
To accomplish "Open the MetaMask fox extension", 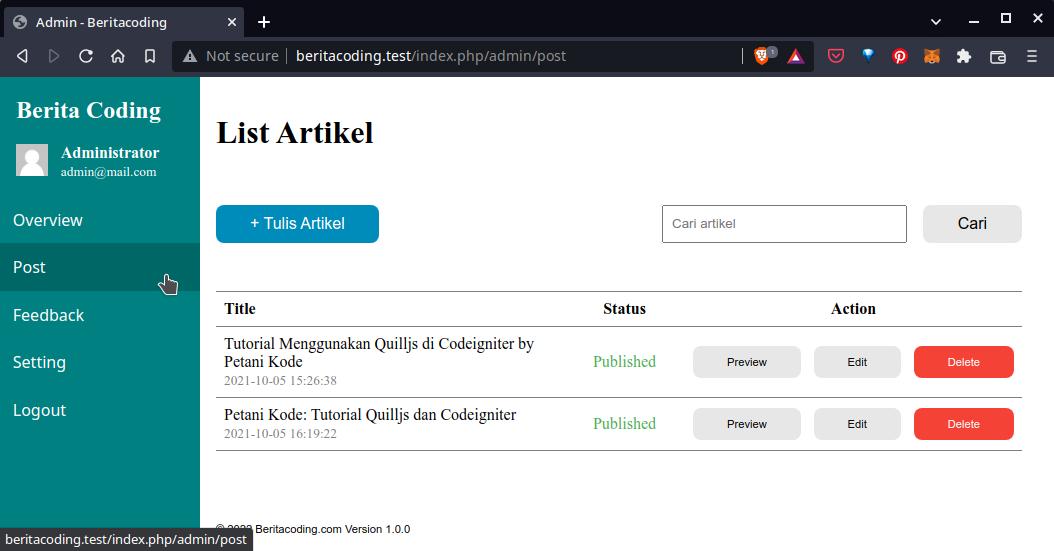I will (x=931, y=56).
